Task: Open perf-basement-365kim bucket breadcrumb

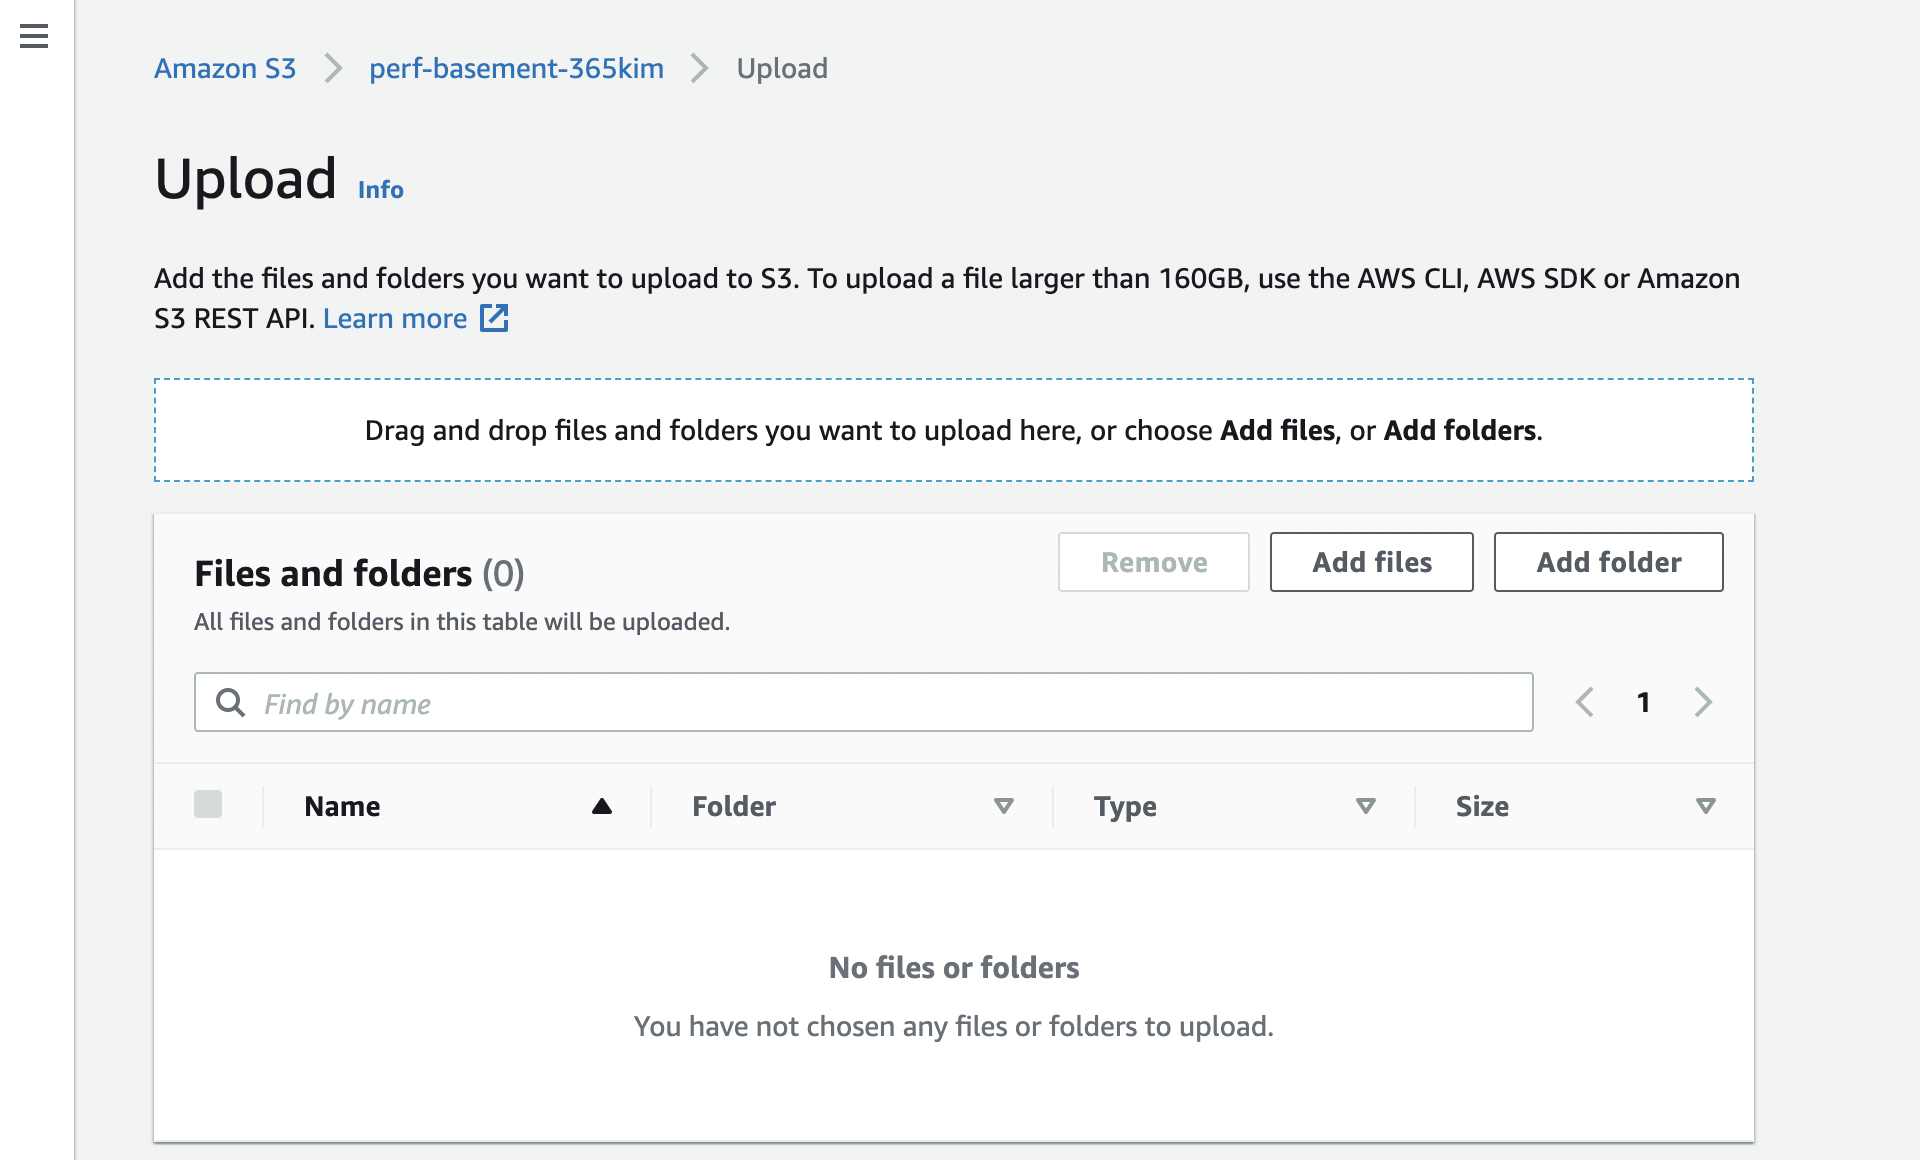Action: pyautogui.click(x=516, y=68)
